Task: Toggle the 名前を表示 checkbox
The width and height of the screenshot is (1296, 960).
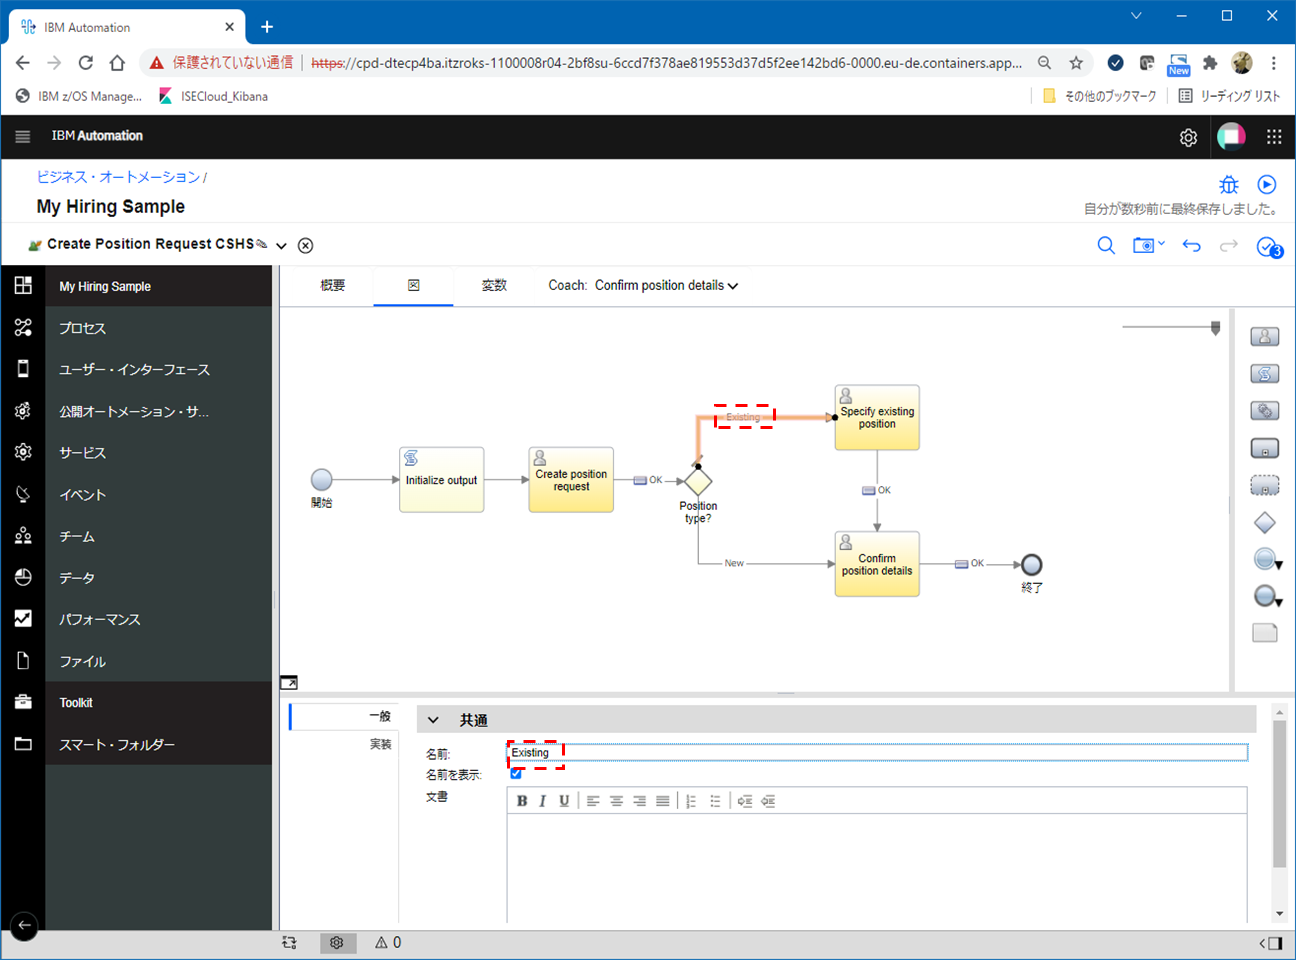Action: pyautogui.click(x=516, y=773)
